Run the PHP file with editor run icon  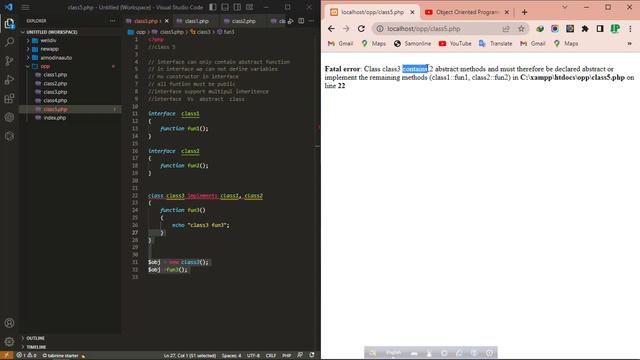tap(290, 21)
